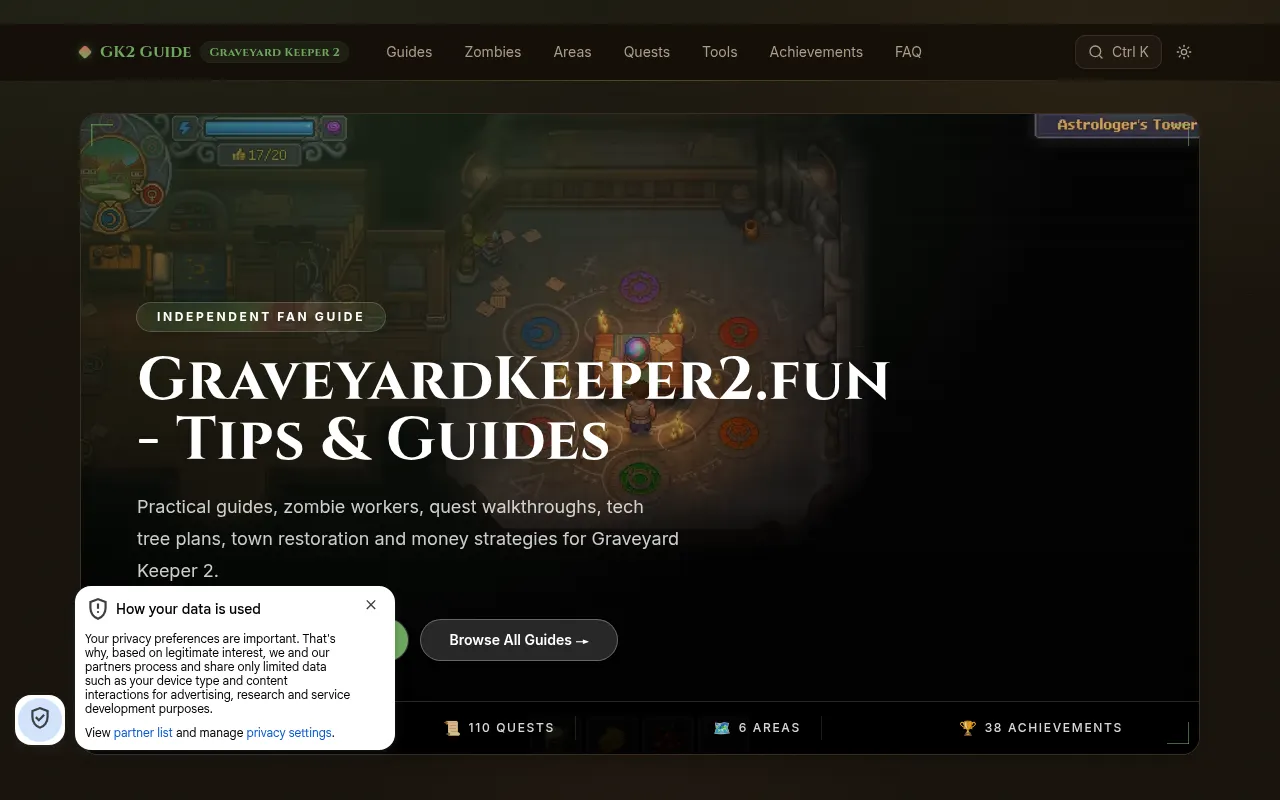The width and height of the screenshot is (1280, 800).
Task: Toggle light theme with sun icon
Action: coord(1184,52)
